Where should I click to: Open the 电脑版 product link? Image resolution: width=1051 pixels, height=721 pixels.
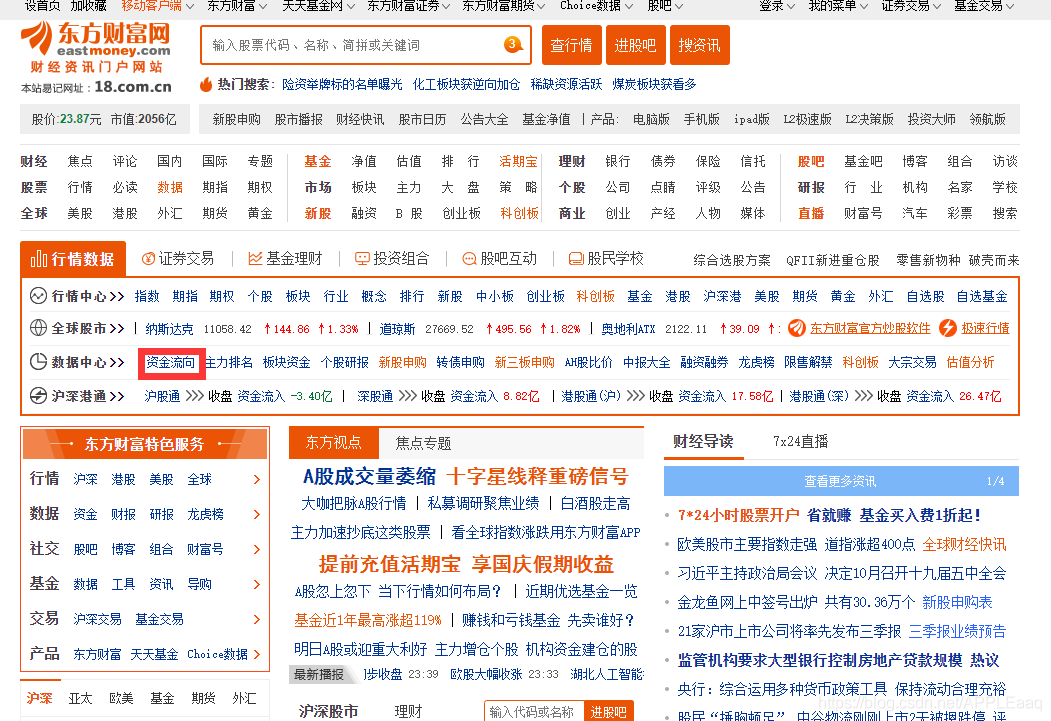point(651,119)
